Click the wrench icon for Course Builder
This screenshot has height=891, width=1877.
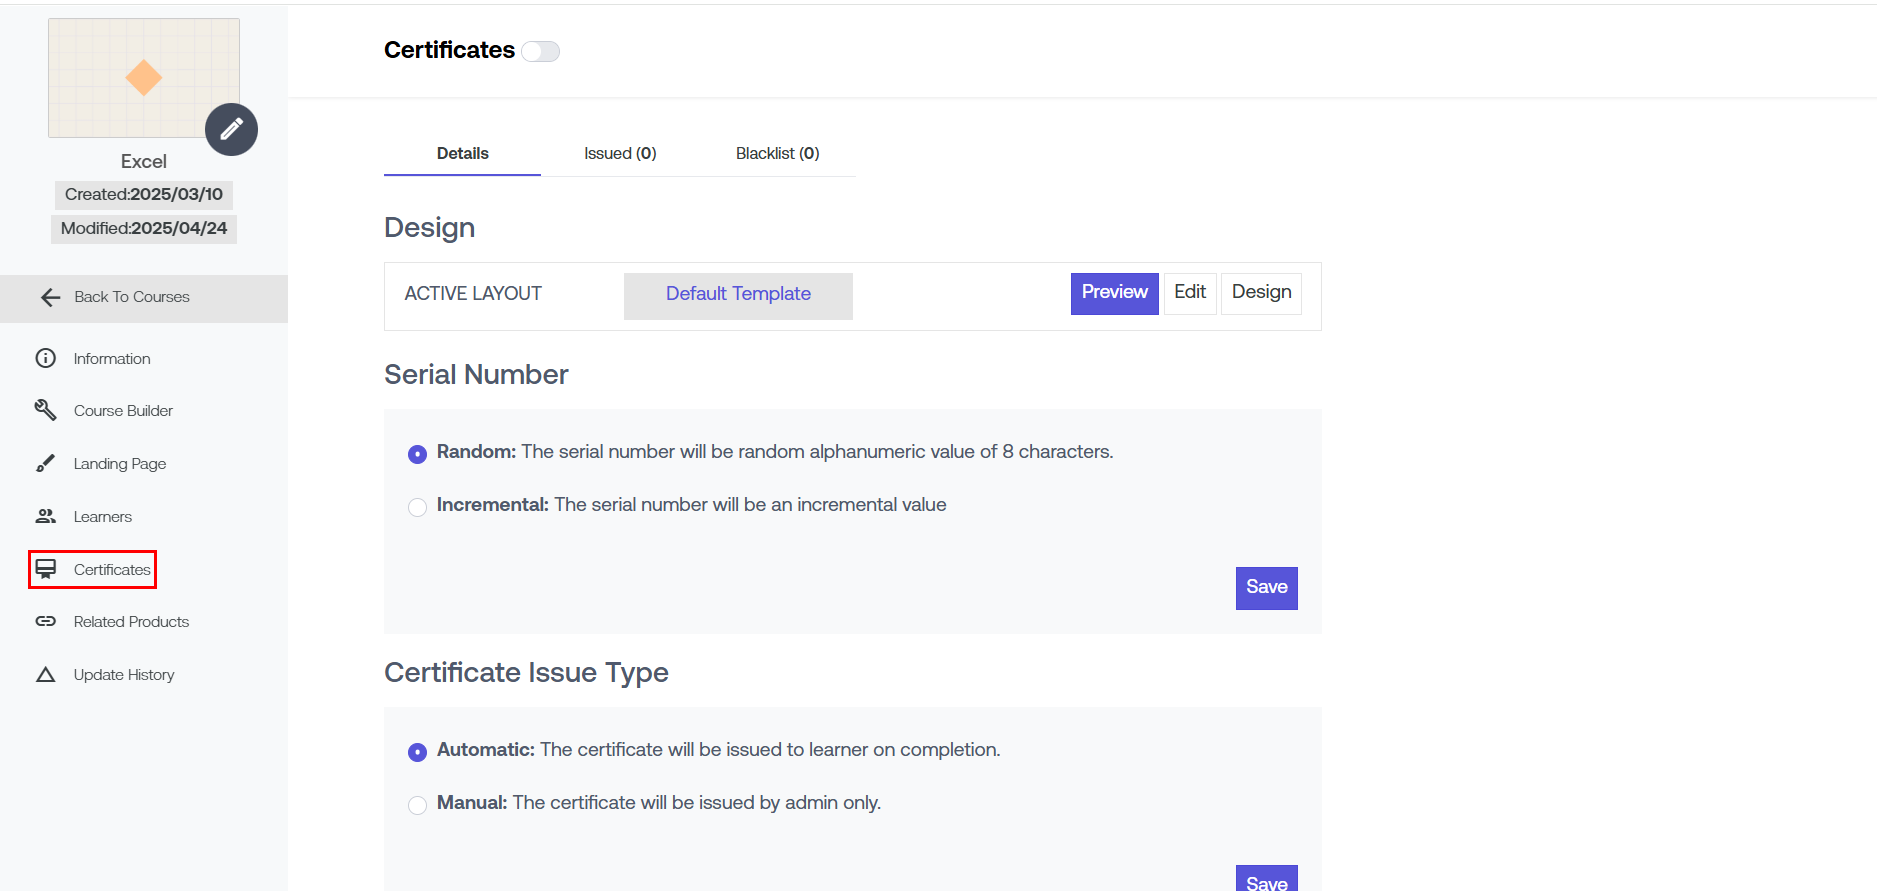coord(46,410)
